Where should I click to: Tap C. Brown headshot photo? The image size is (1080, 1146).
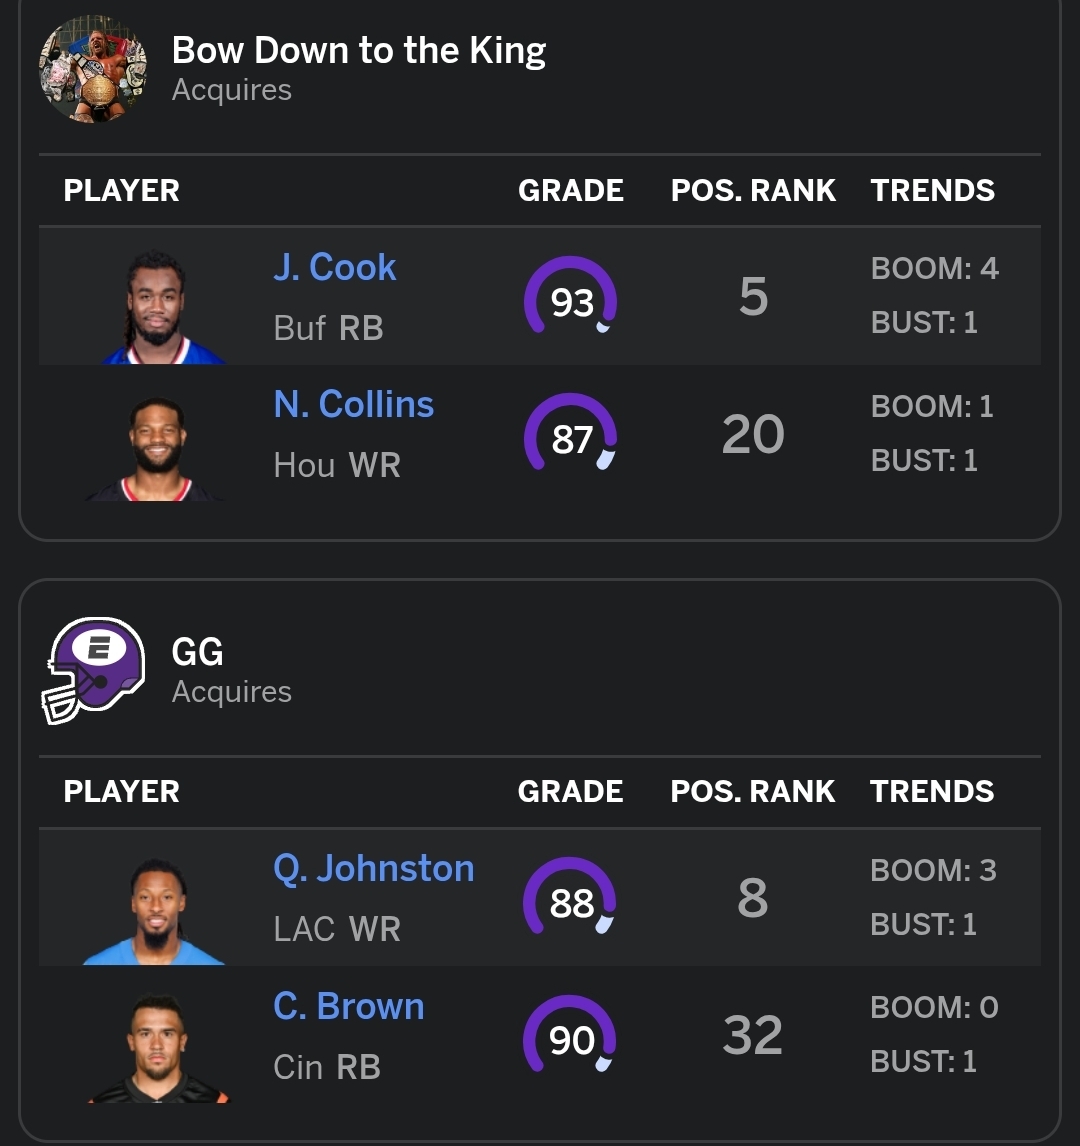158,1049
